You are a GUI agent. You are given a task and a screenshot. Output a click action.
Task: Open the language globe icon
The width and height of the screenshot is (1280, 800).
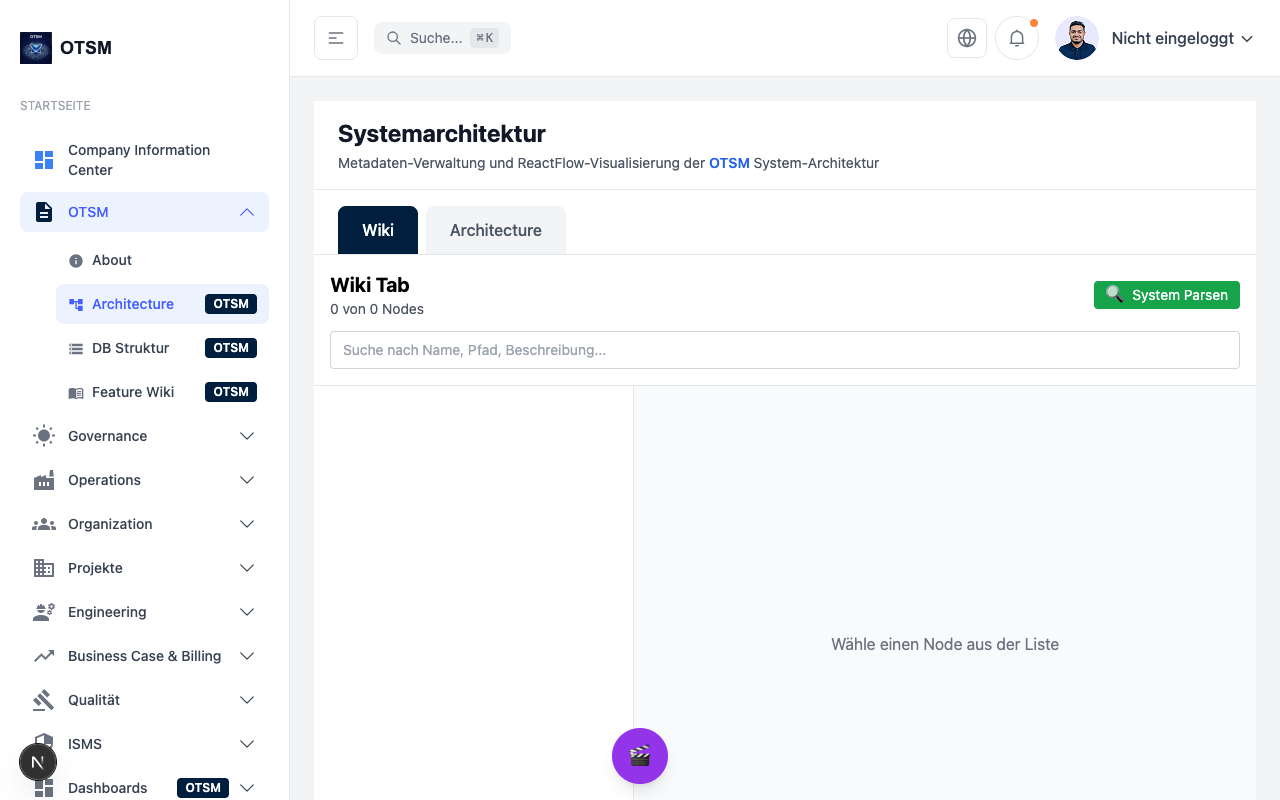click(967, 38)
